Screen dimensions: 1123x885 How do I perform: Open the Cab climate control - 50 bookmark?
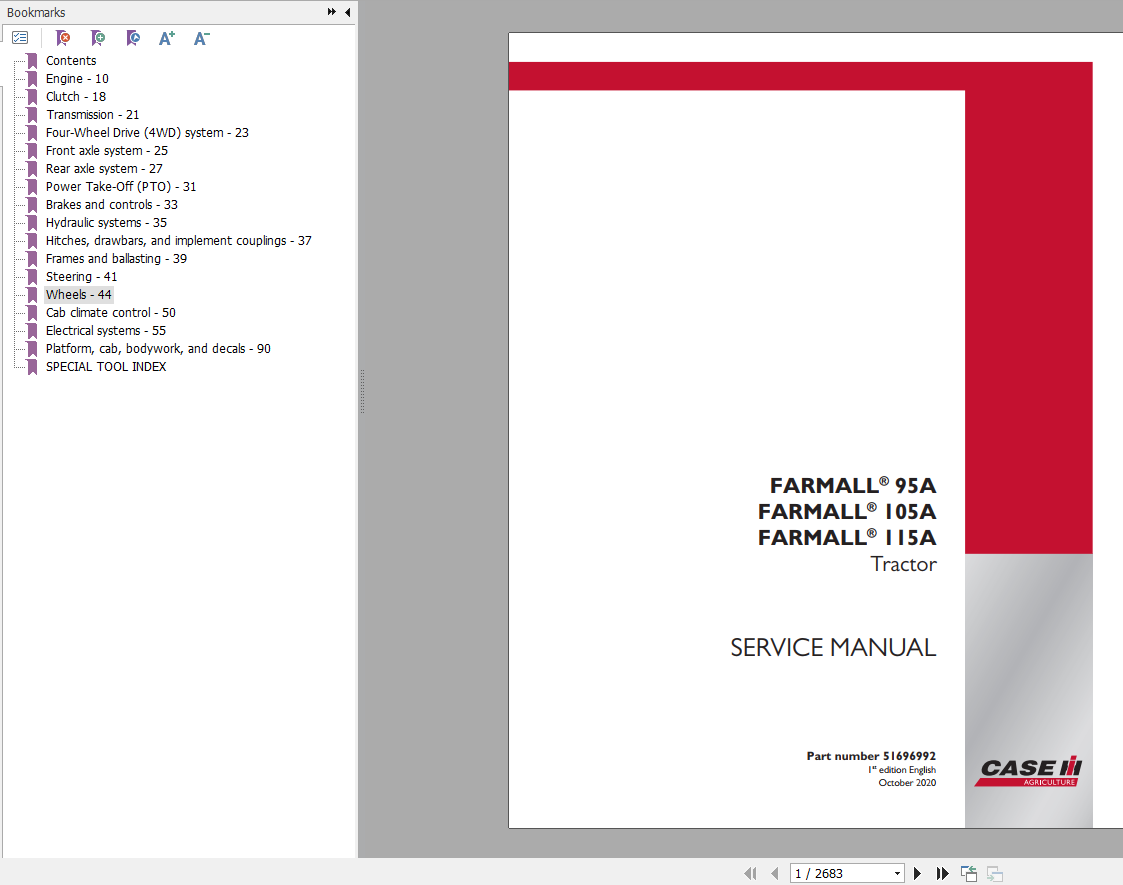point(111,312)
